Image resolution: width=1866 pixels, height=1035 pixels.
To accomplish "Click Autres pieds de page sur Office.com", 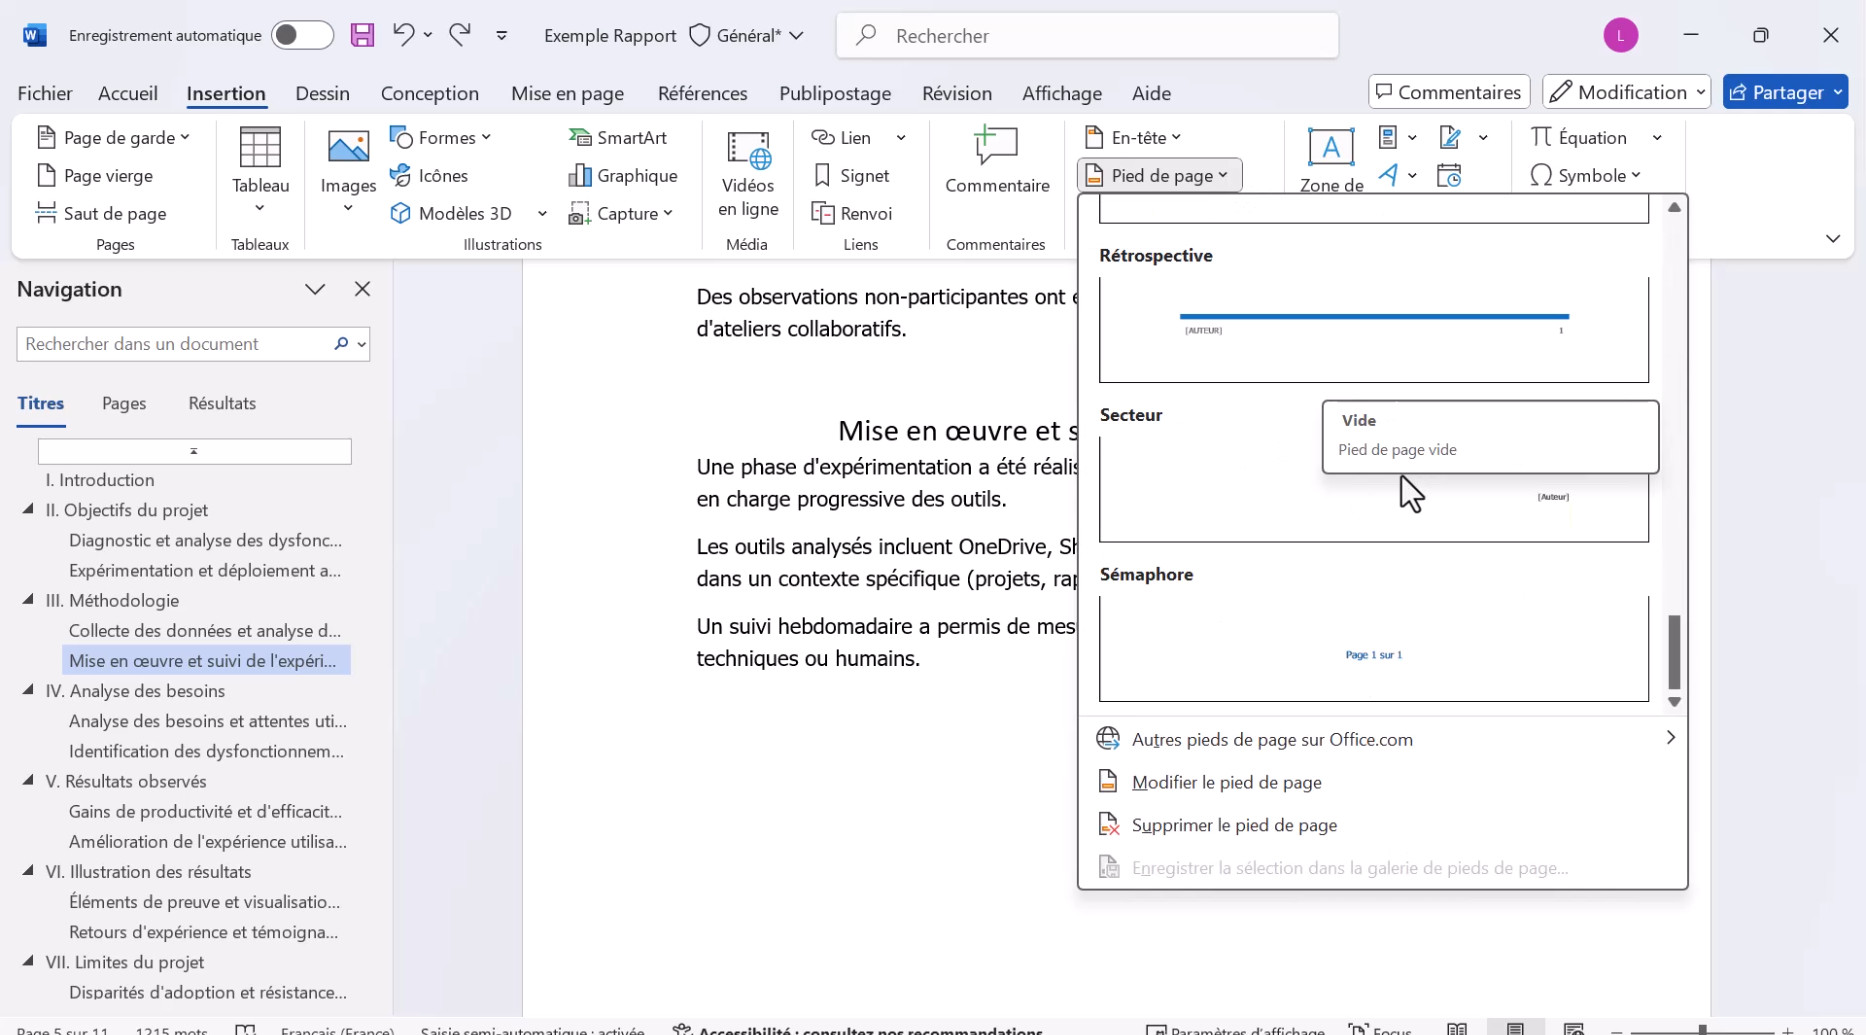I will click(x=1382, y=739).
